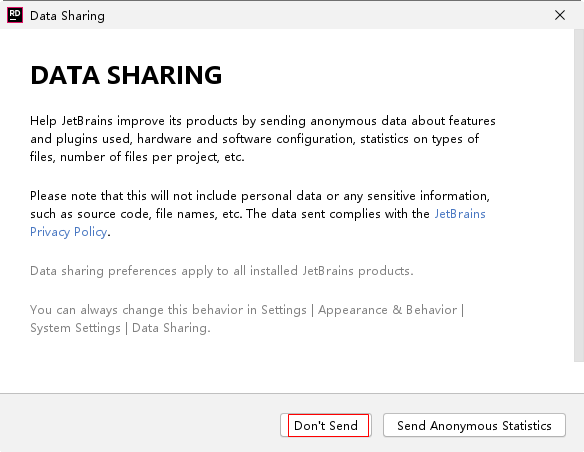The image size is (584, 452).
Task: Close the Data Sharing dialog
Action: point(560,15)
